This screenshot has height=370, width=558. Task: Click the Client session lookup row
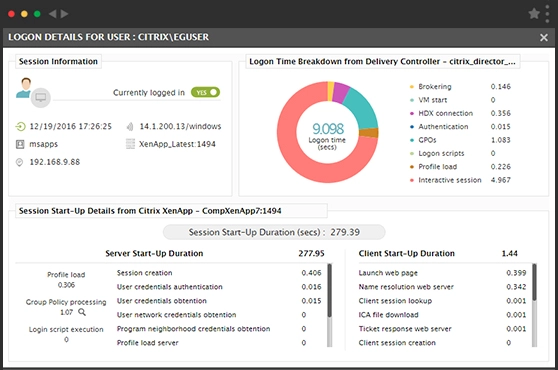[442, 301]
